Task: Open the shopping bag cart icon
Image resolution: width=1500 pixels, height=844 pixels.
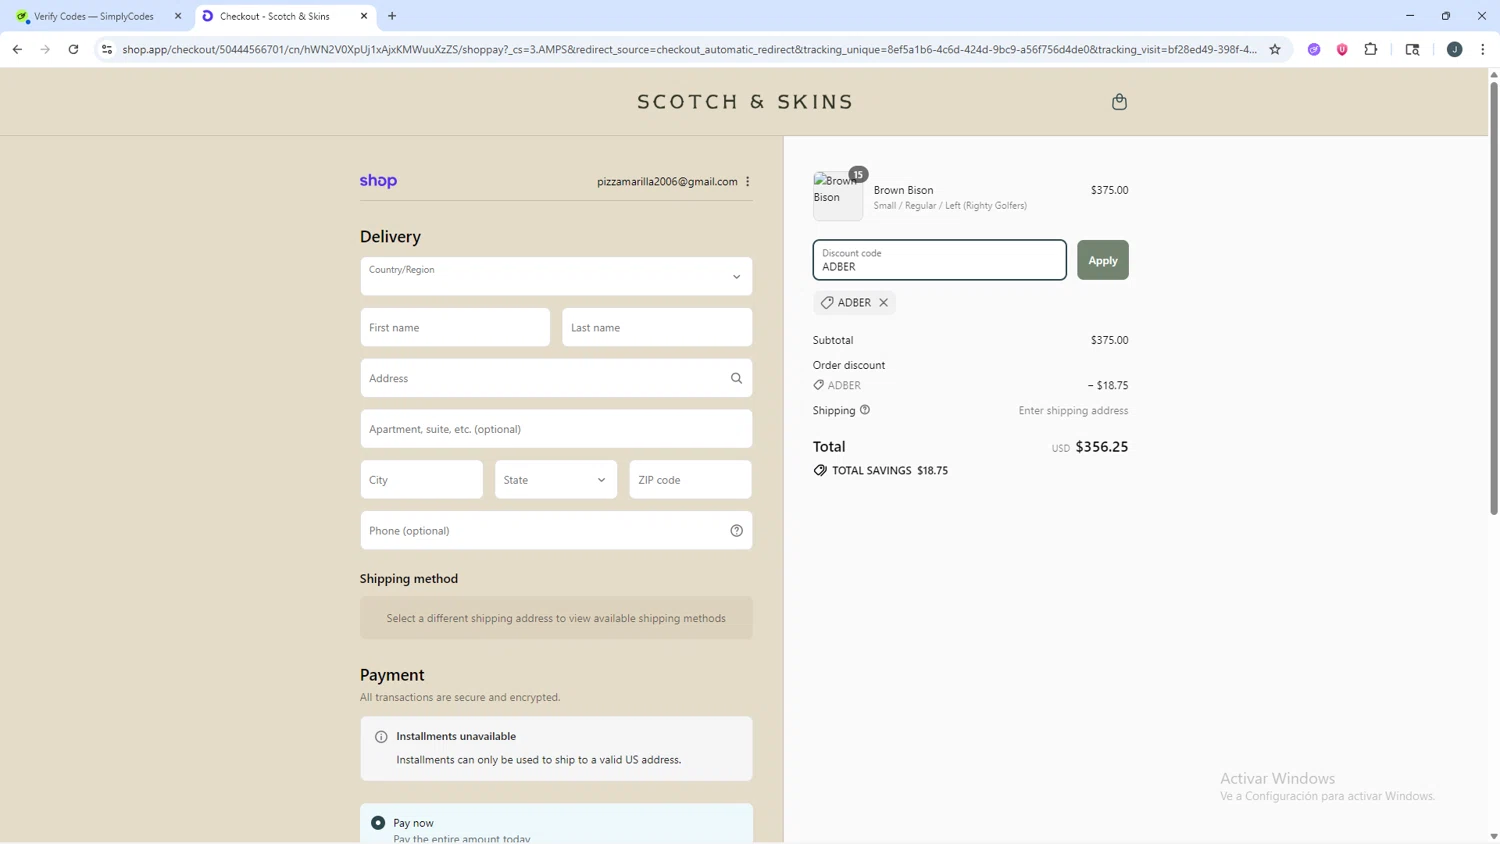Action: [x=1119, y=102]
